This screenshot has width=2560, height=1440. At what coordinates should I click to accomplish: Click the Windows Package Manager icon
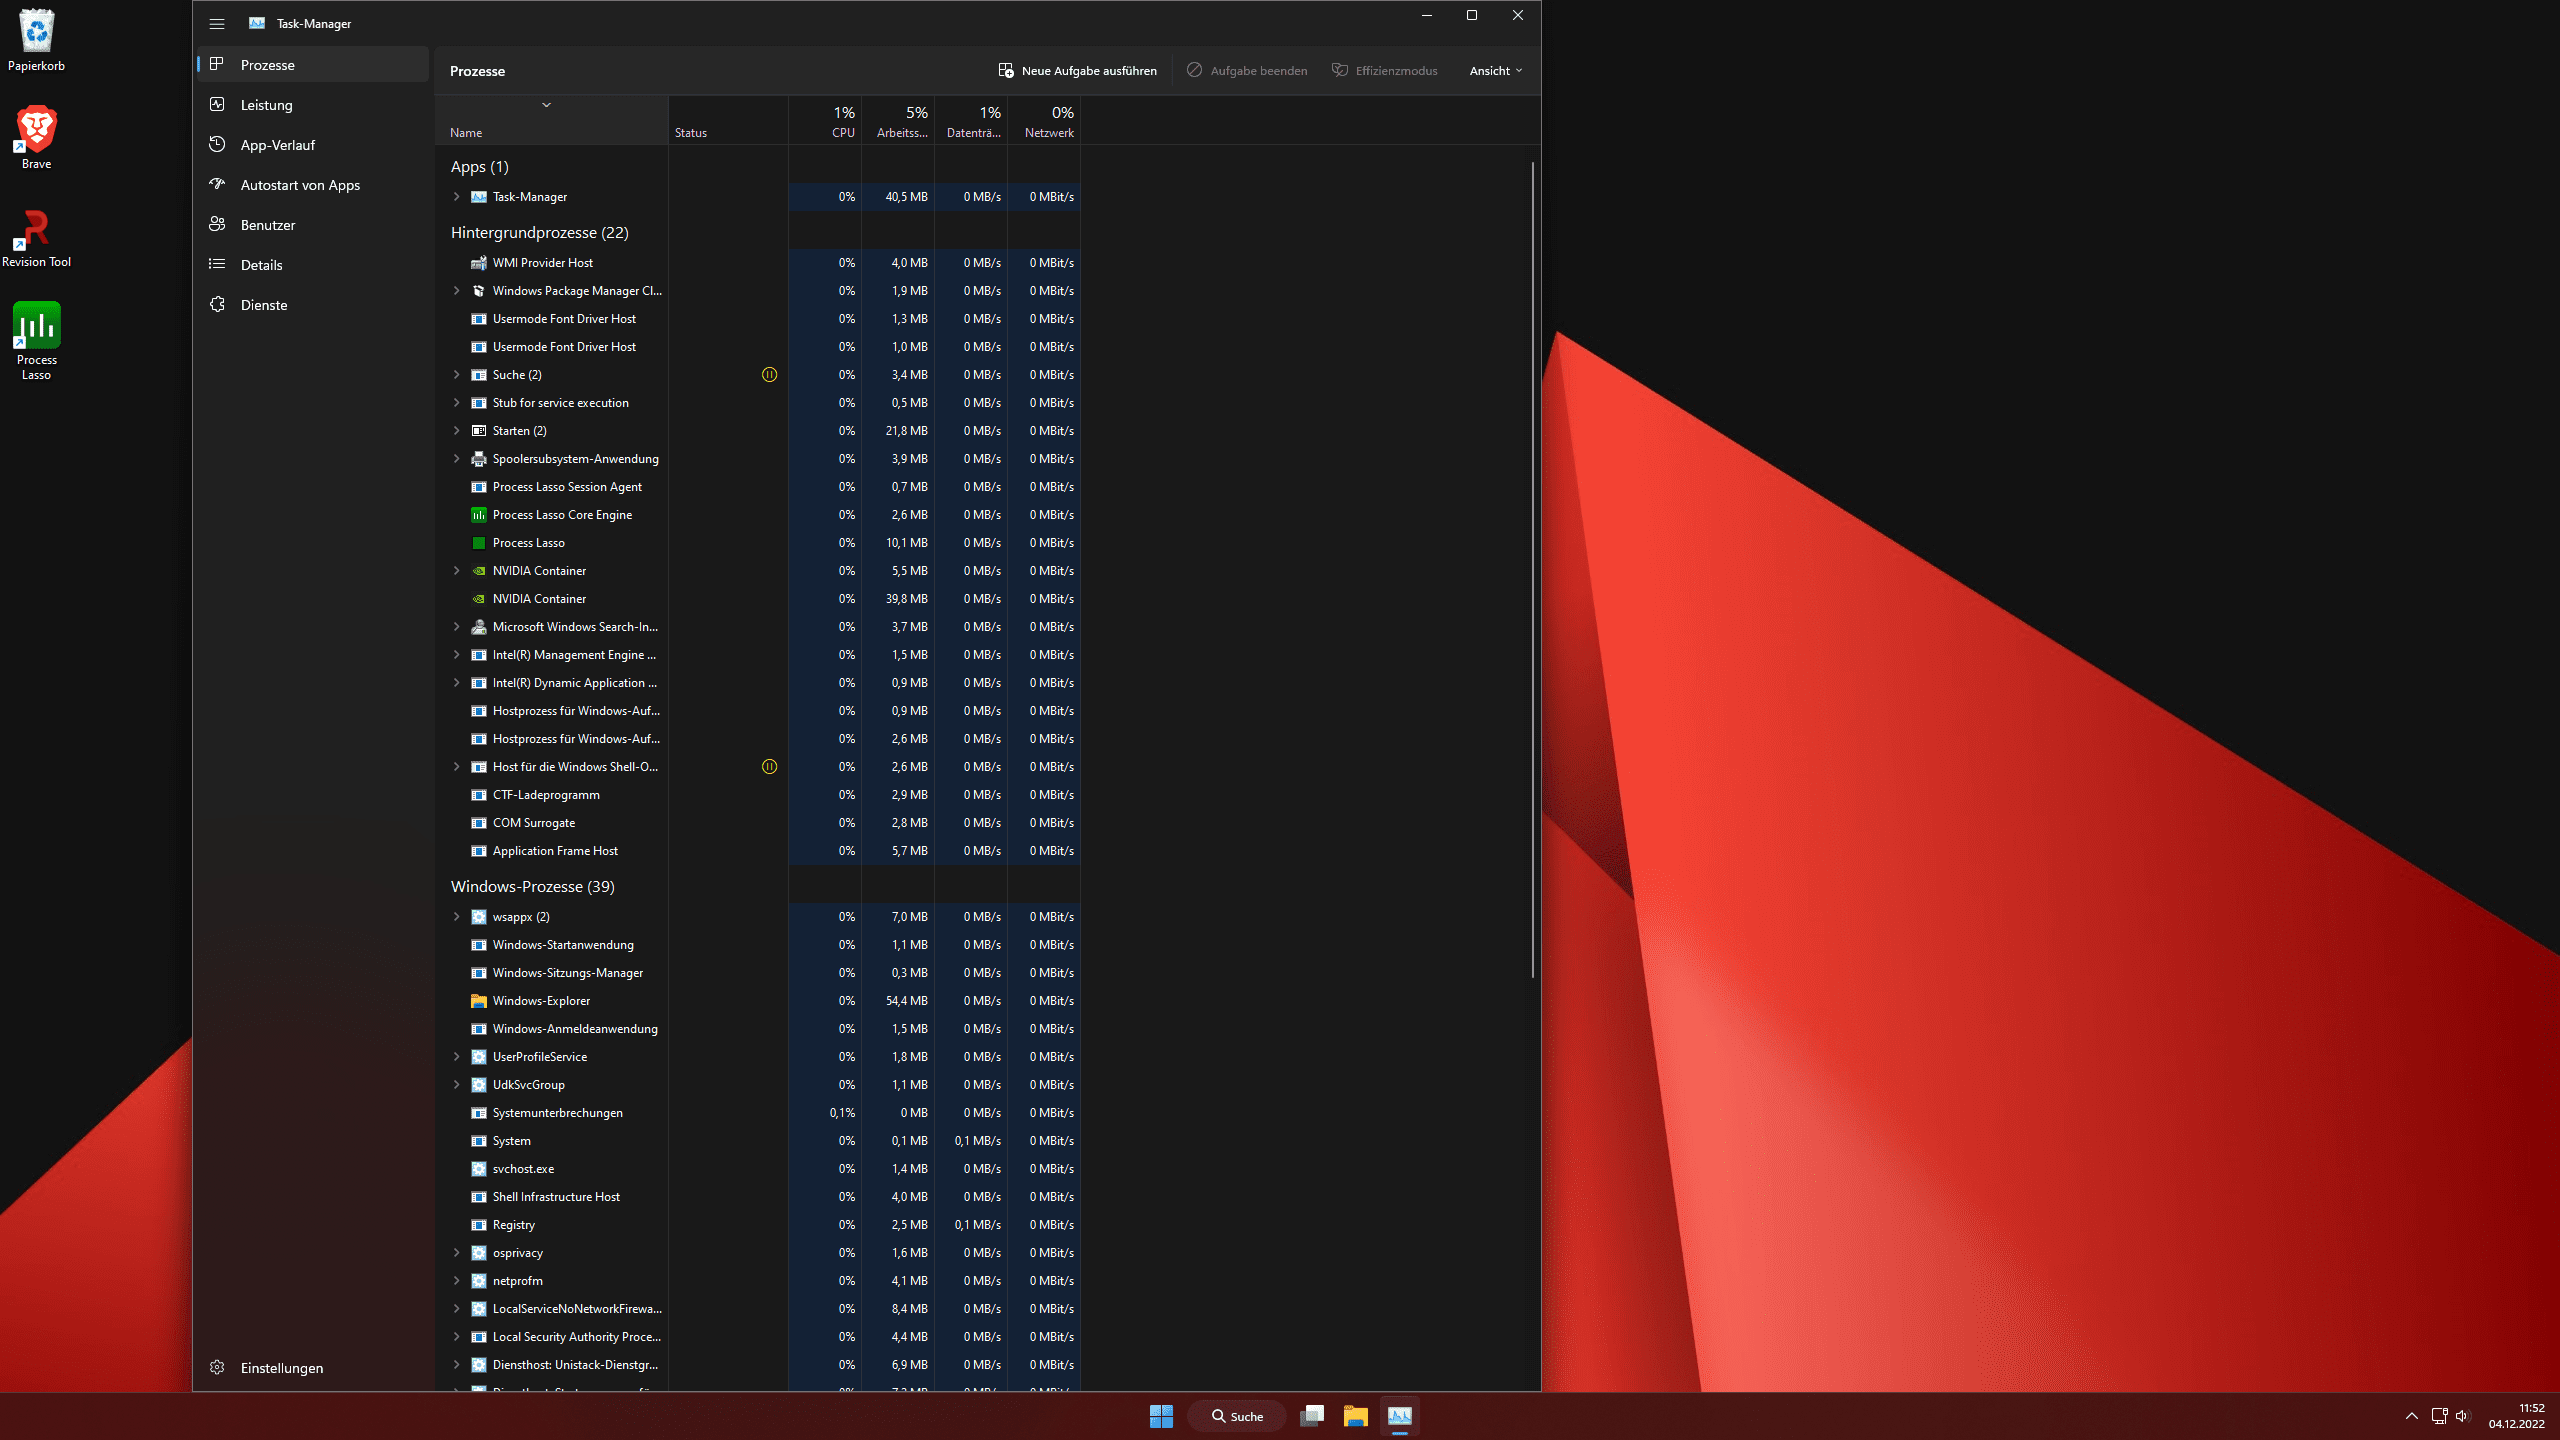[479, 291]
